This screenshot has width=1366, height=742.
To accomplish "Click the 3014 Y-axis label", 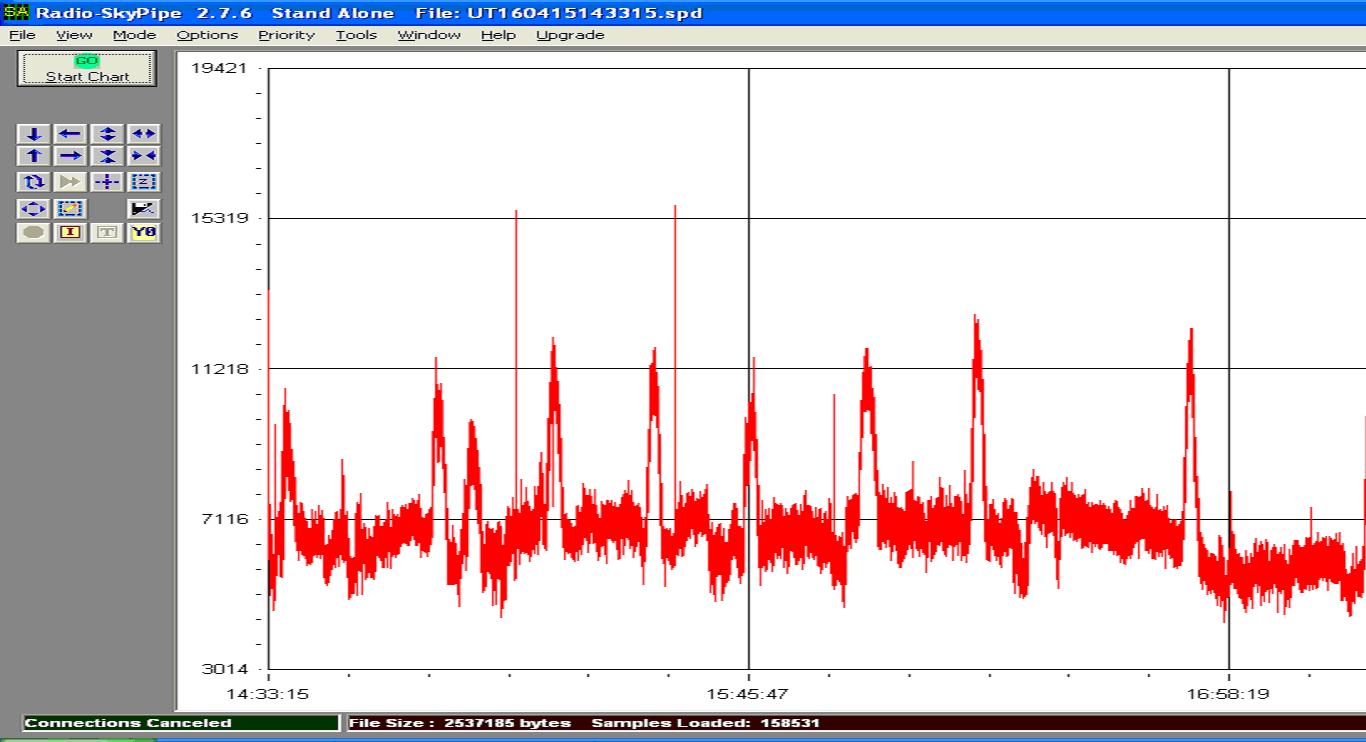I will 226,669.
